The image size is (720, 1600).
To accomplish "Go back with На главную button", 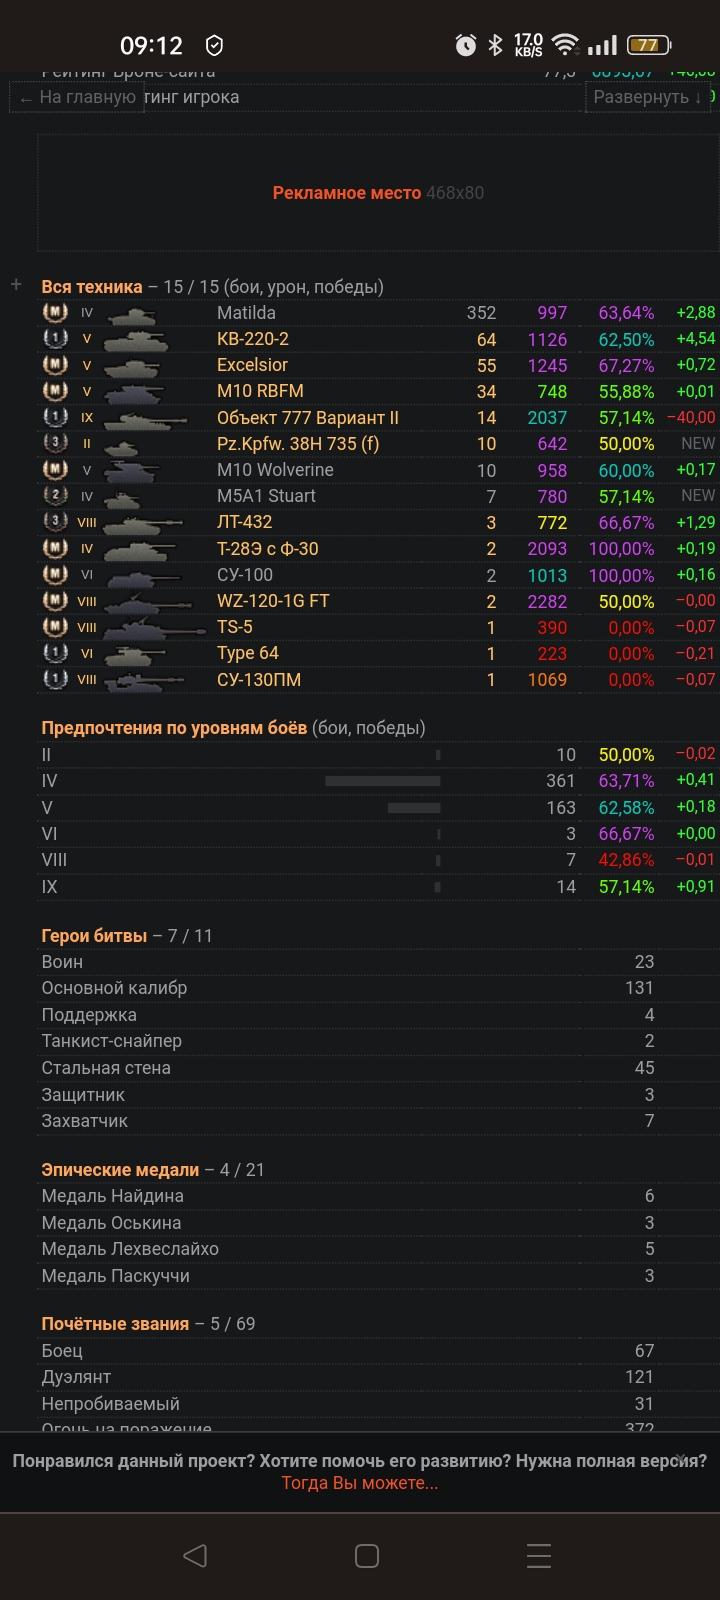I will [x=77, y=97].
